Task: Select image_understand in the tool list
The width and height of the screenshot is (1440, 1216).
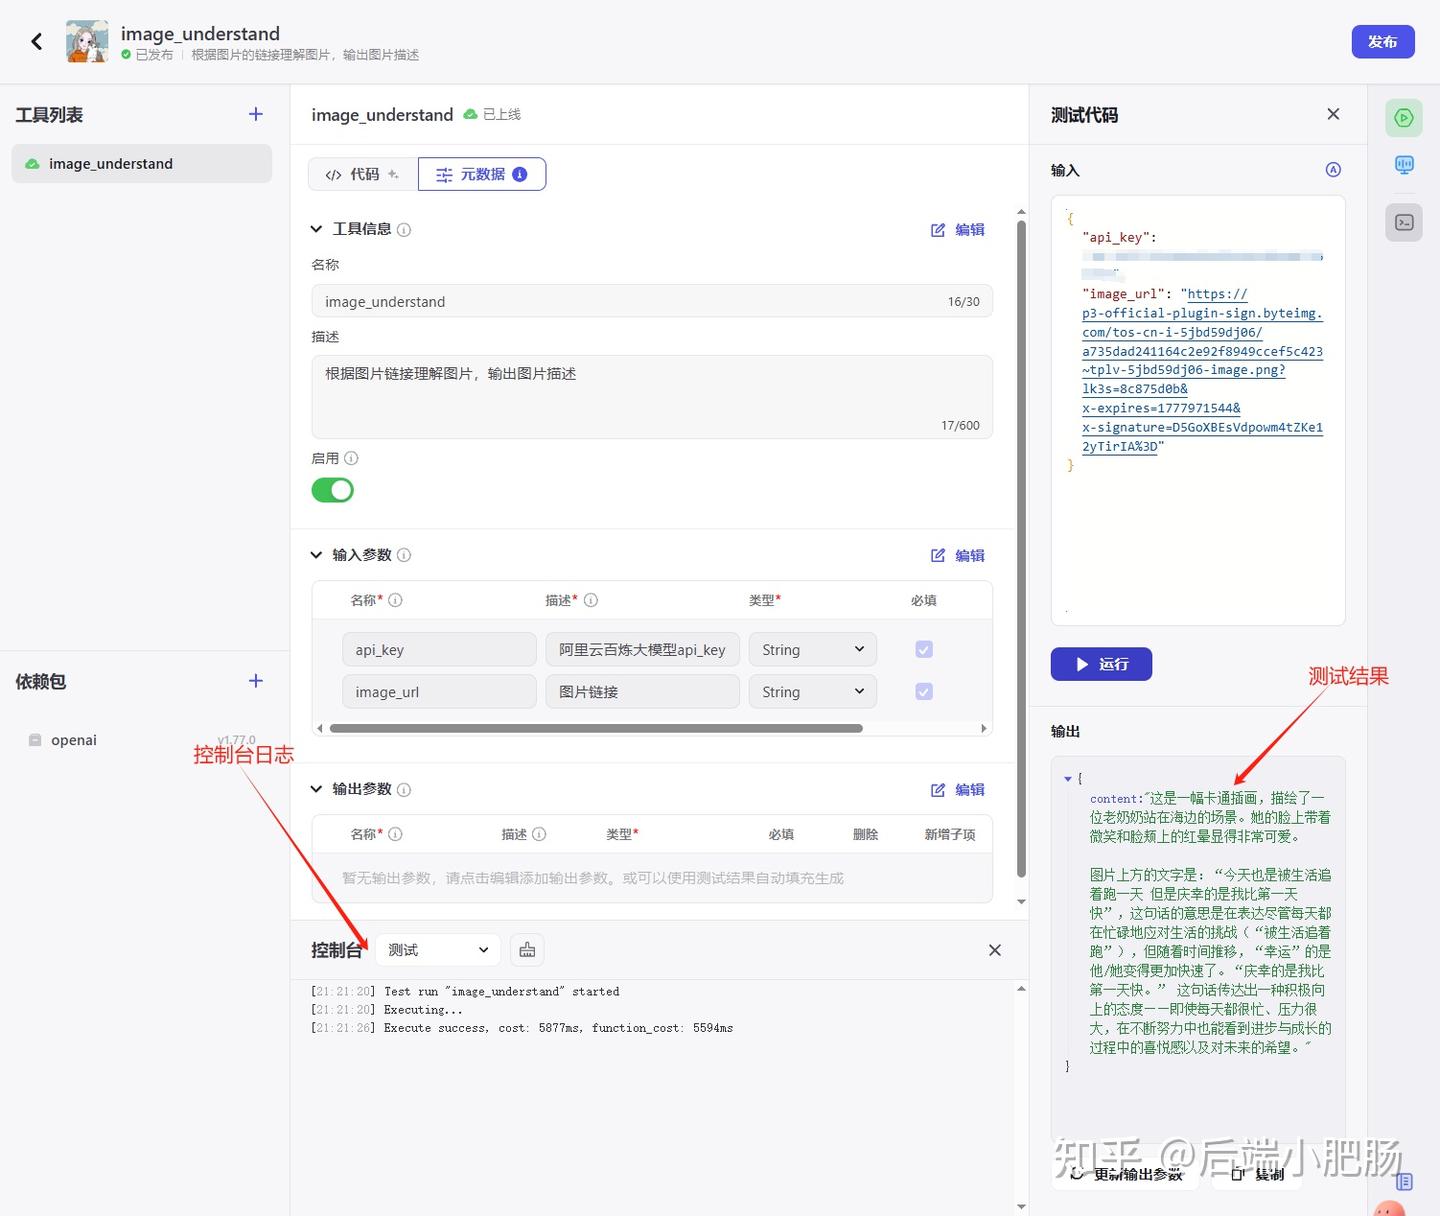Action: click(x=141, y=164)
